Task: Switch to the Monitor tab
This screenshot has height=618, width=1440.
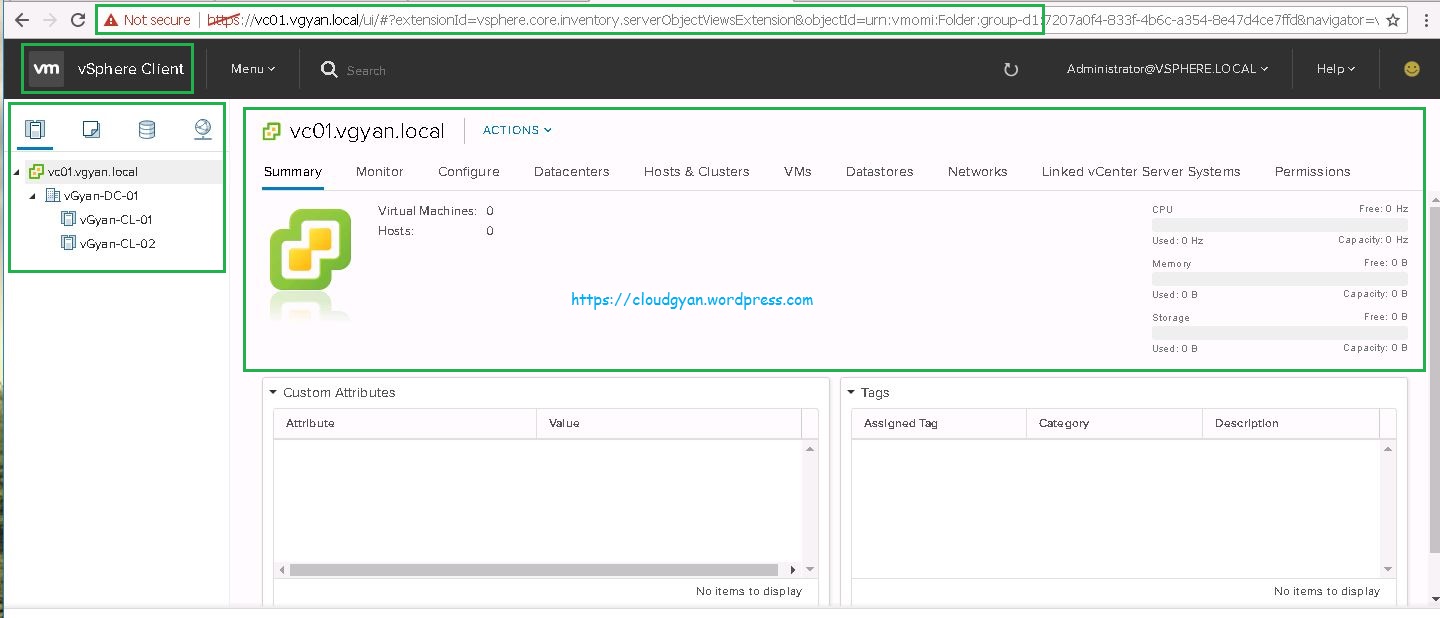Action: 379,171
